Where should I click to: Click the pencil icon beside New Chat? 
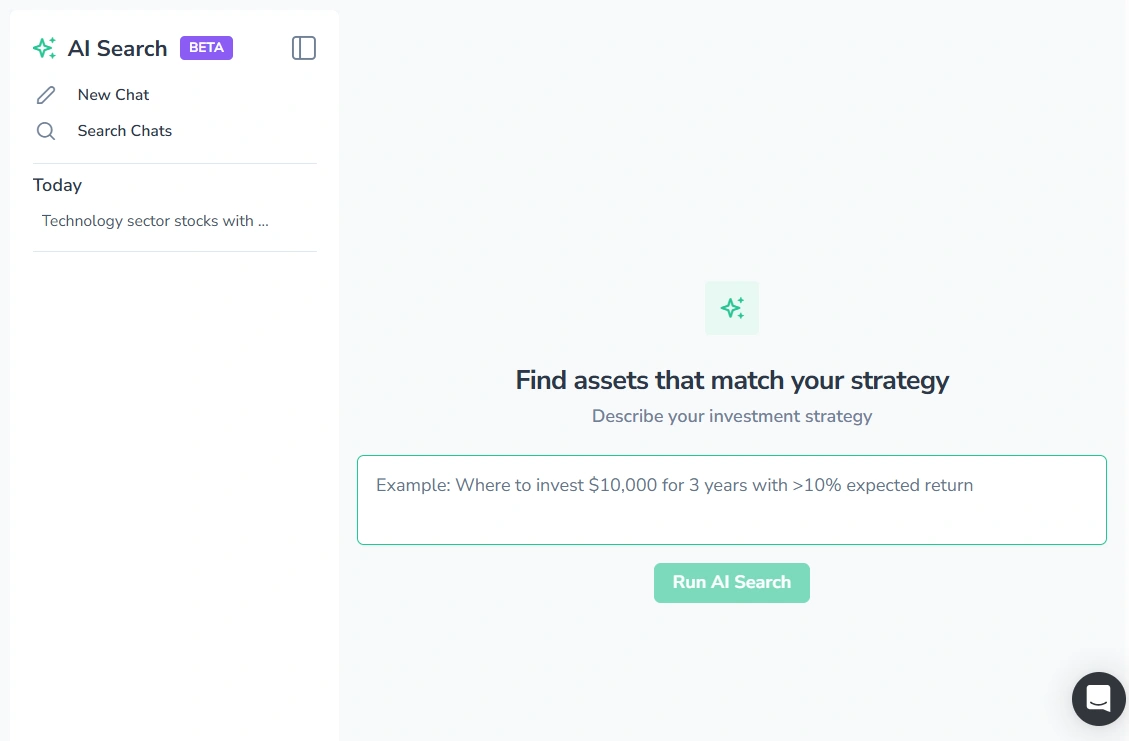46,94
